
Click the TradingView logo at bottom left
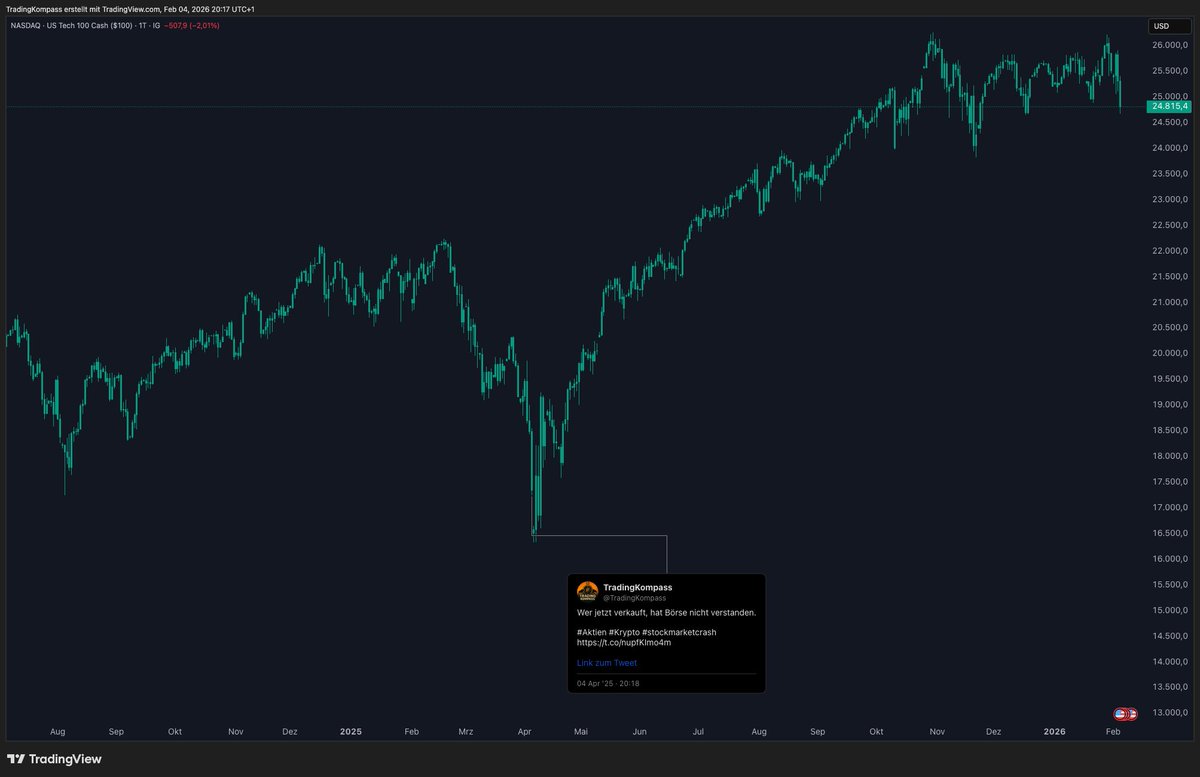pyautogui.click(x=54, y=759)
